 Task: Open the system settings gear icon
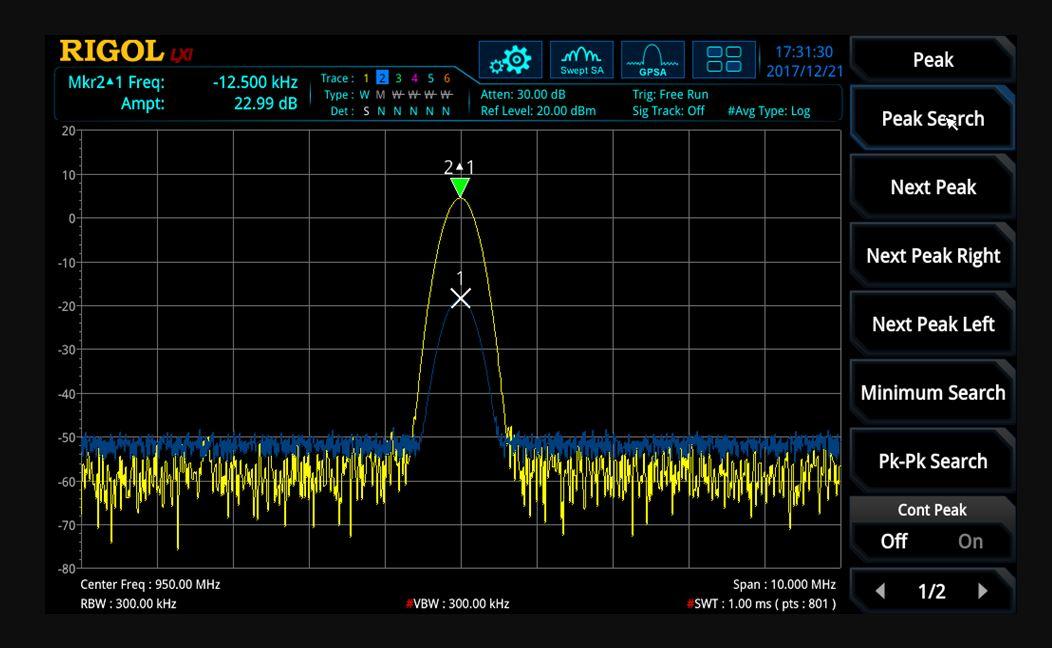[x=510, y=59]
